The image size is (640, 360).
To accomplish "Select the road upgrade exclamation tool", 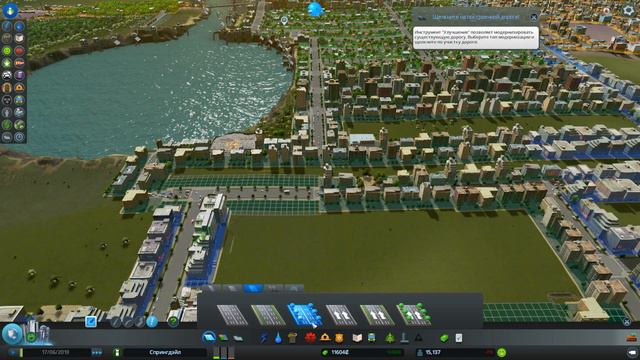I will [152, 322].
